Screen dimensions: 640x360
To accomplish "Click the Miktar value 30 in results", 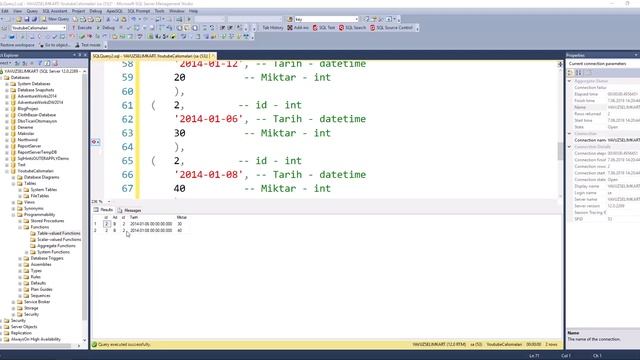I will [180, 224].
